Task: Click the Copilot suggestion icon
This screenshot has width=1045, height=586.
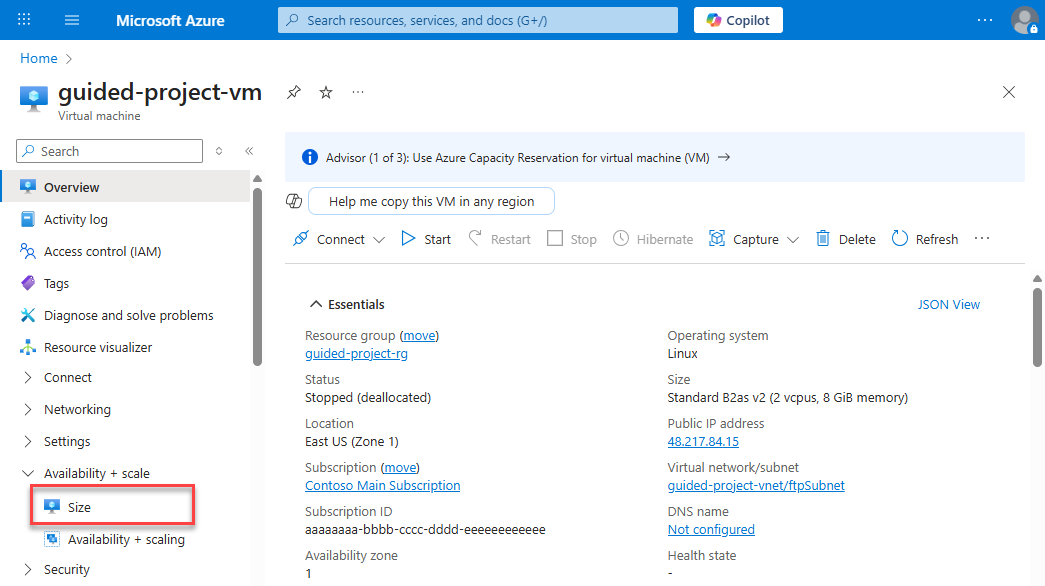Action: [x=294, y=201]
